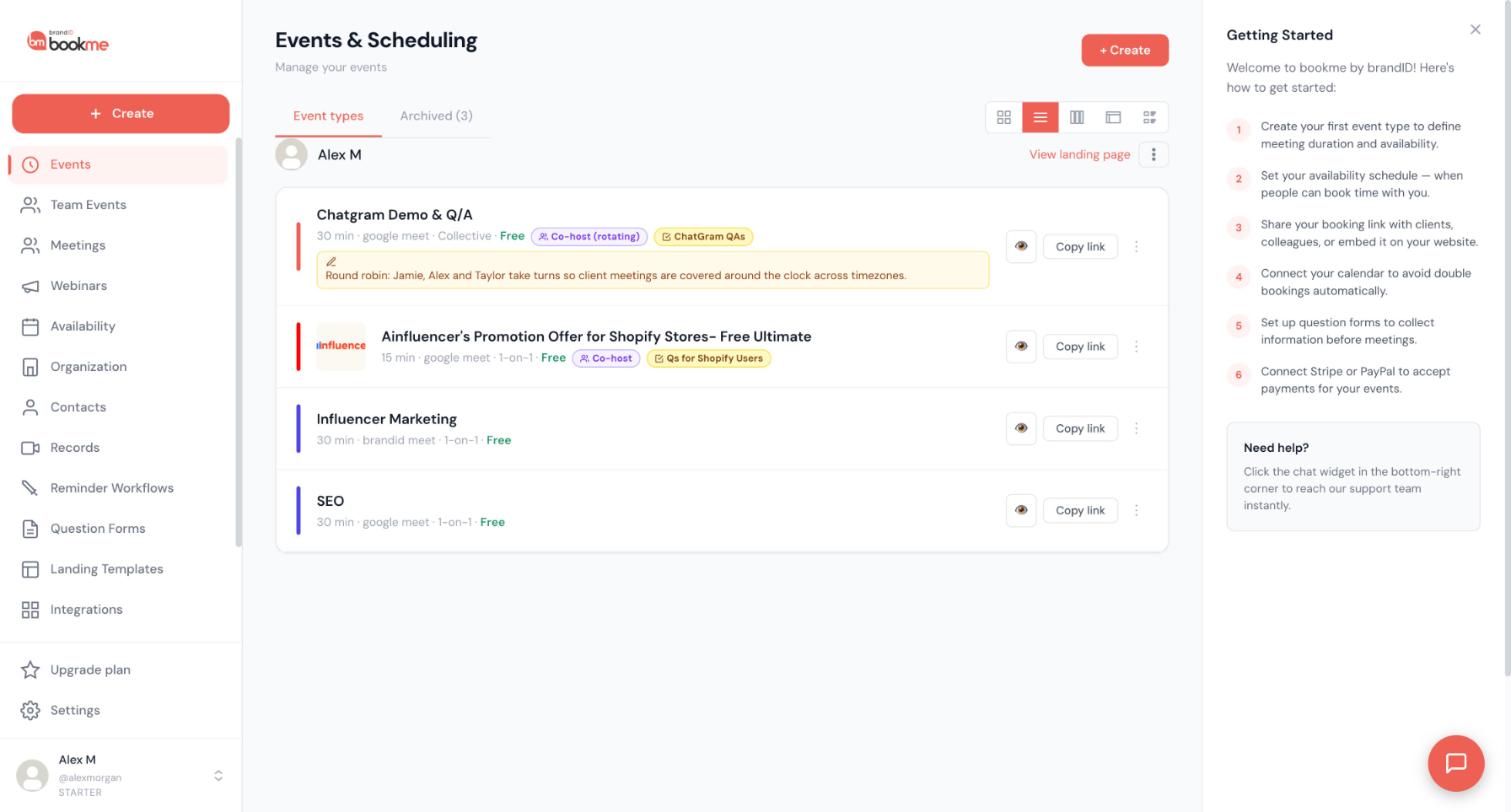
Task: Switch to the table view layout icon
Action: tap(1113, 117)
